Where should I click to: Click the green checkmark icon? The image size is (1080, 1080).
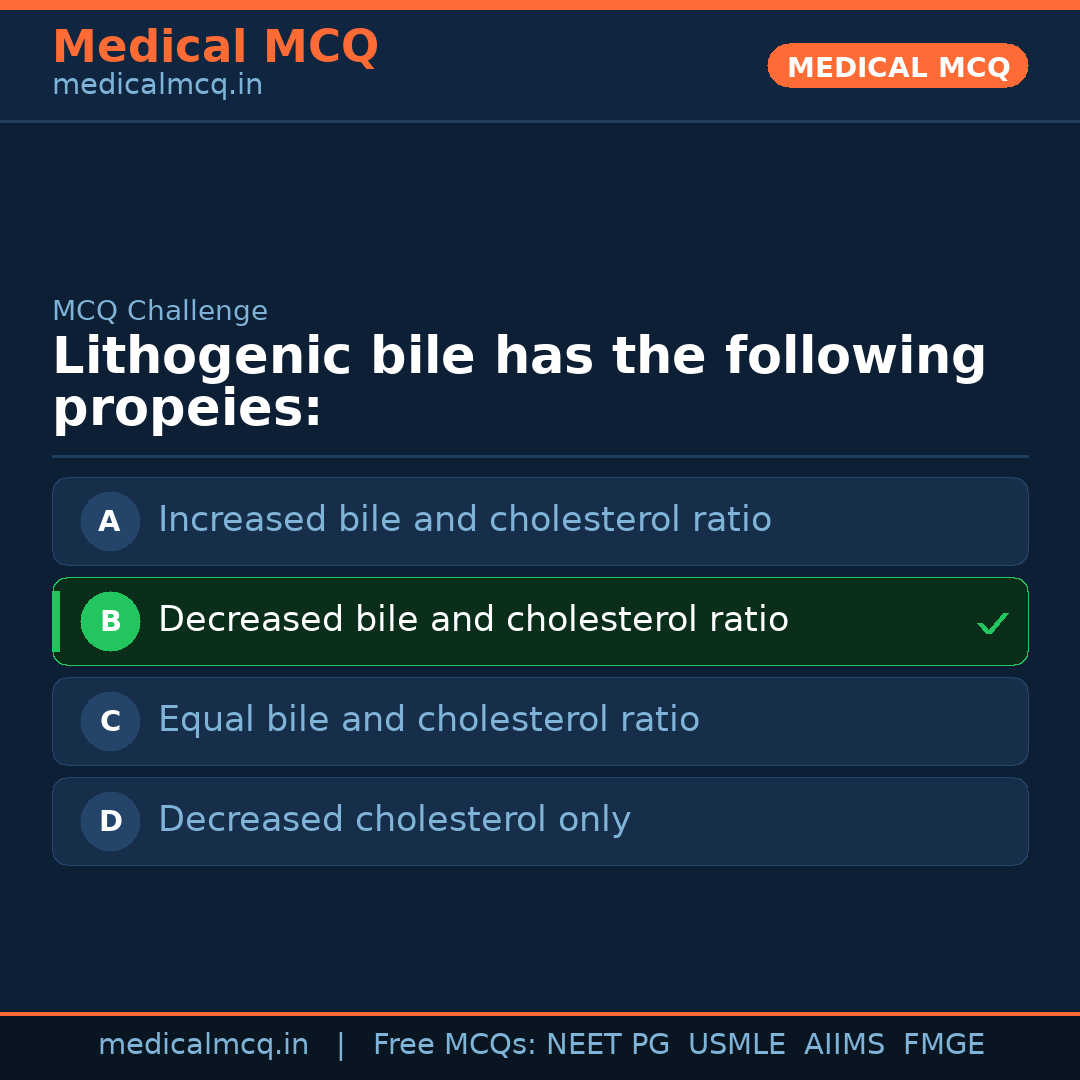tap(992, 623)
